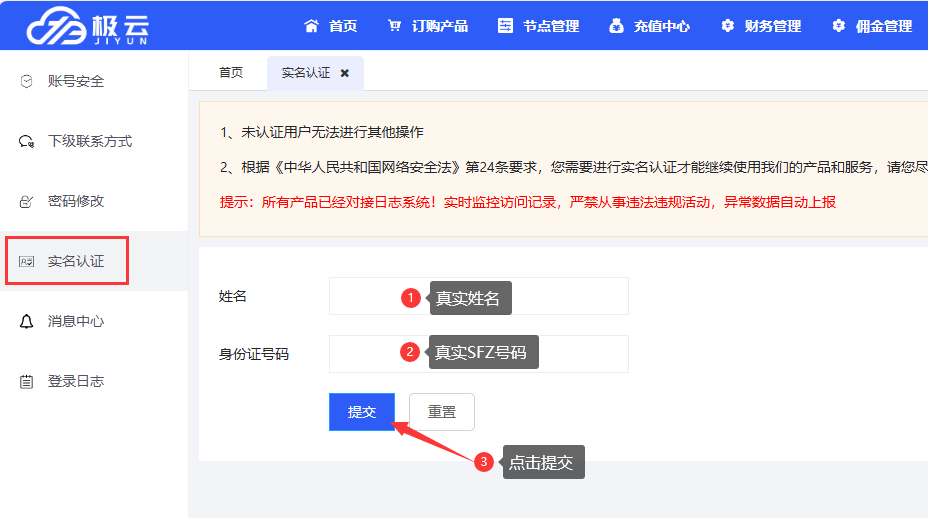Open 订购产品 in the top menu
928x518 pixels.
pos(440,26)
